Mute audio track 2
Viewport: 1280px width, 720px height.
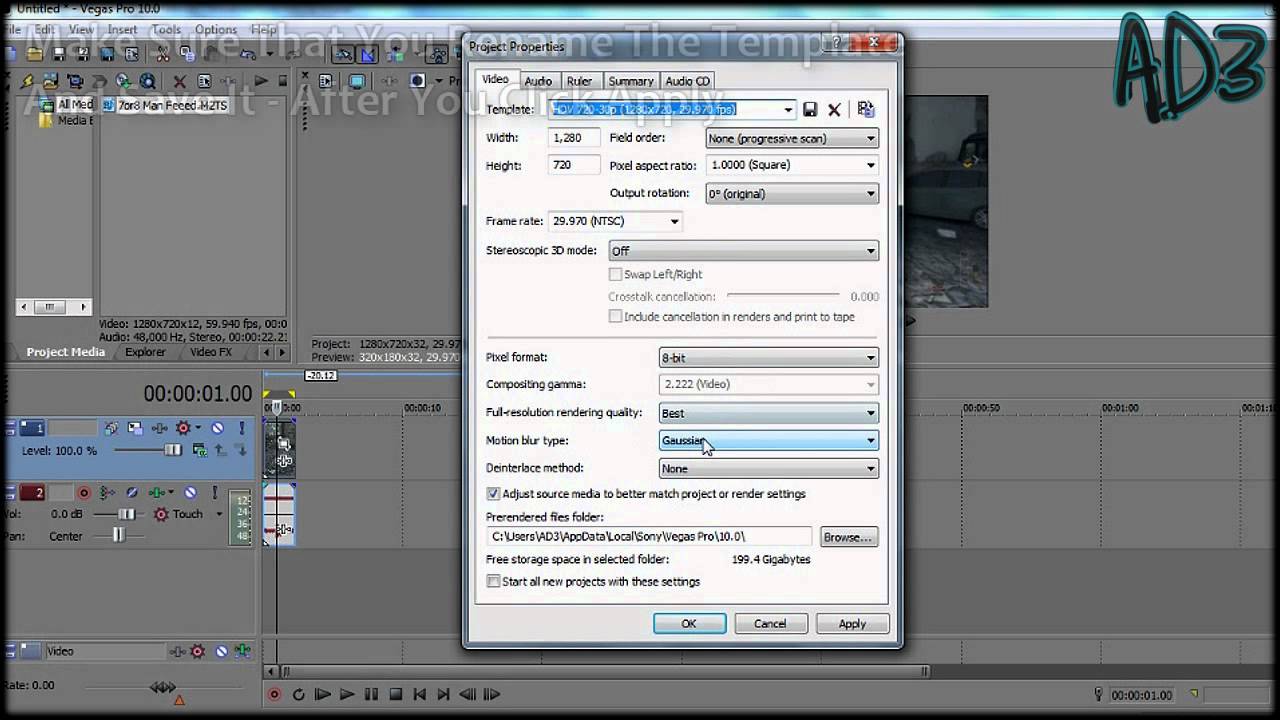[x=190, y=493]
